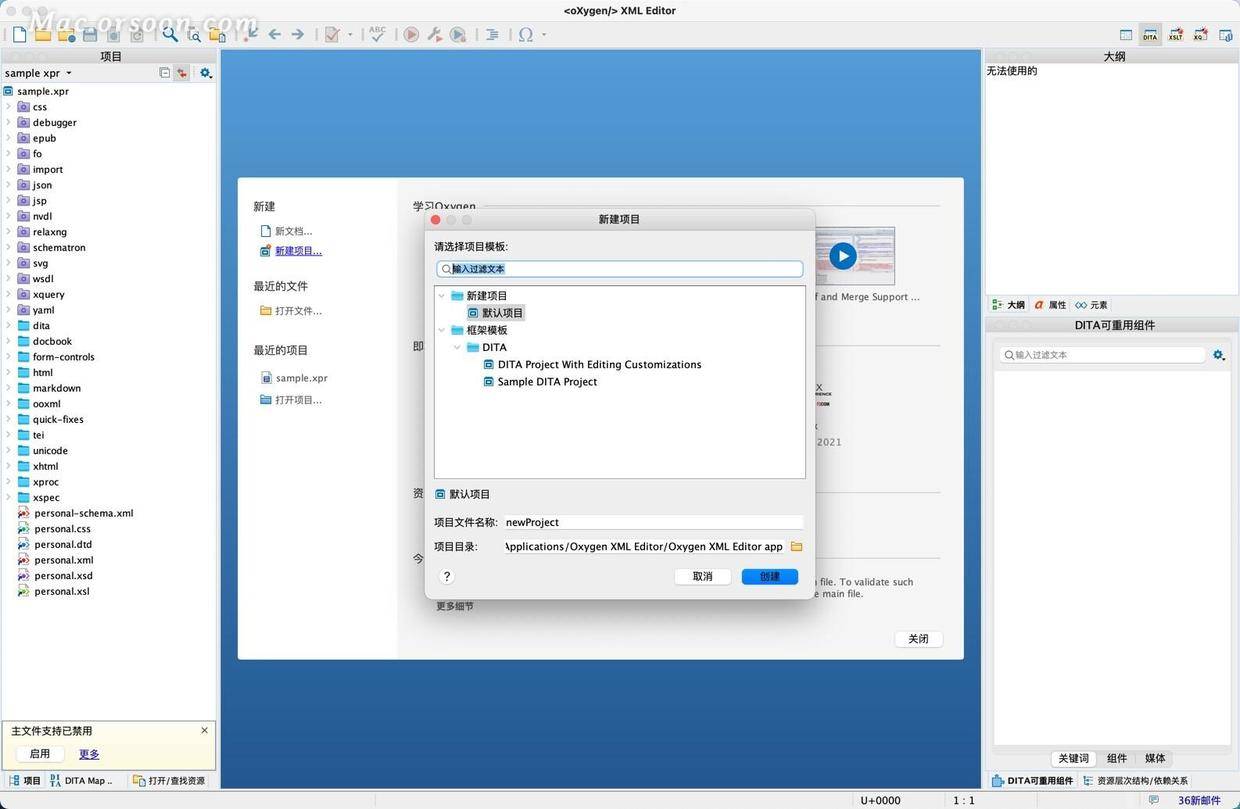Image resolution: width=1240 pixels, height=809 pixels.
Task: Play the tutorial video thumbnail
Action: coord(843,256)
